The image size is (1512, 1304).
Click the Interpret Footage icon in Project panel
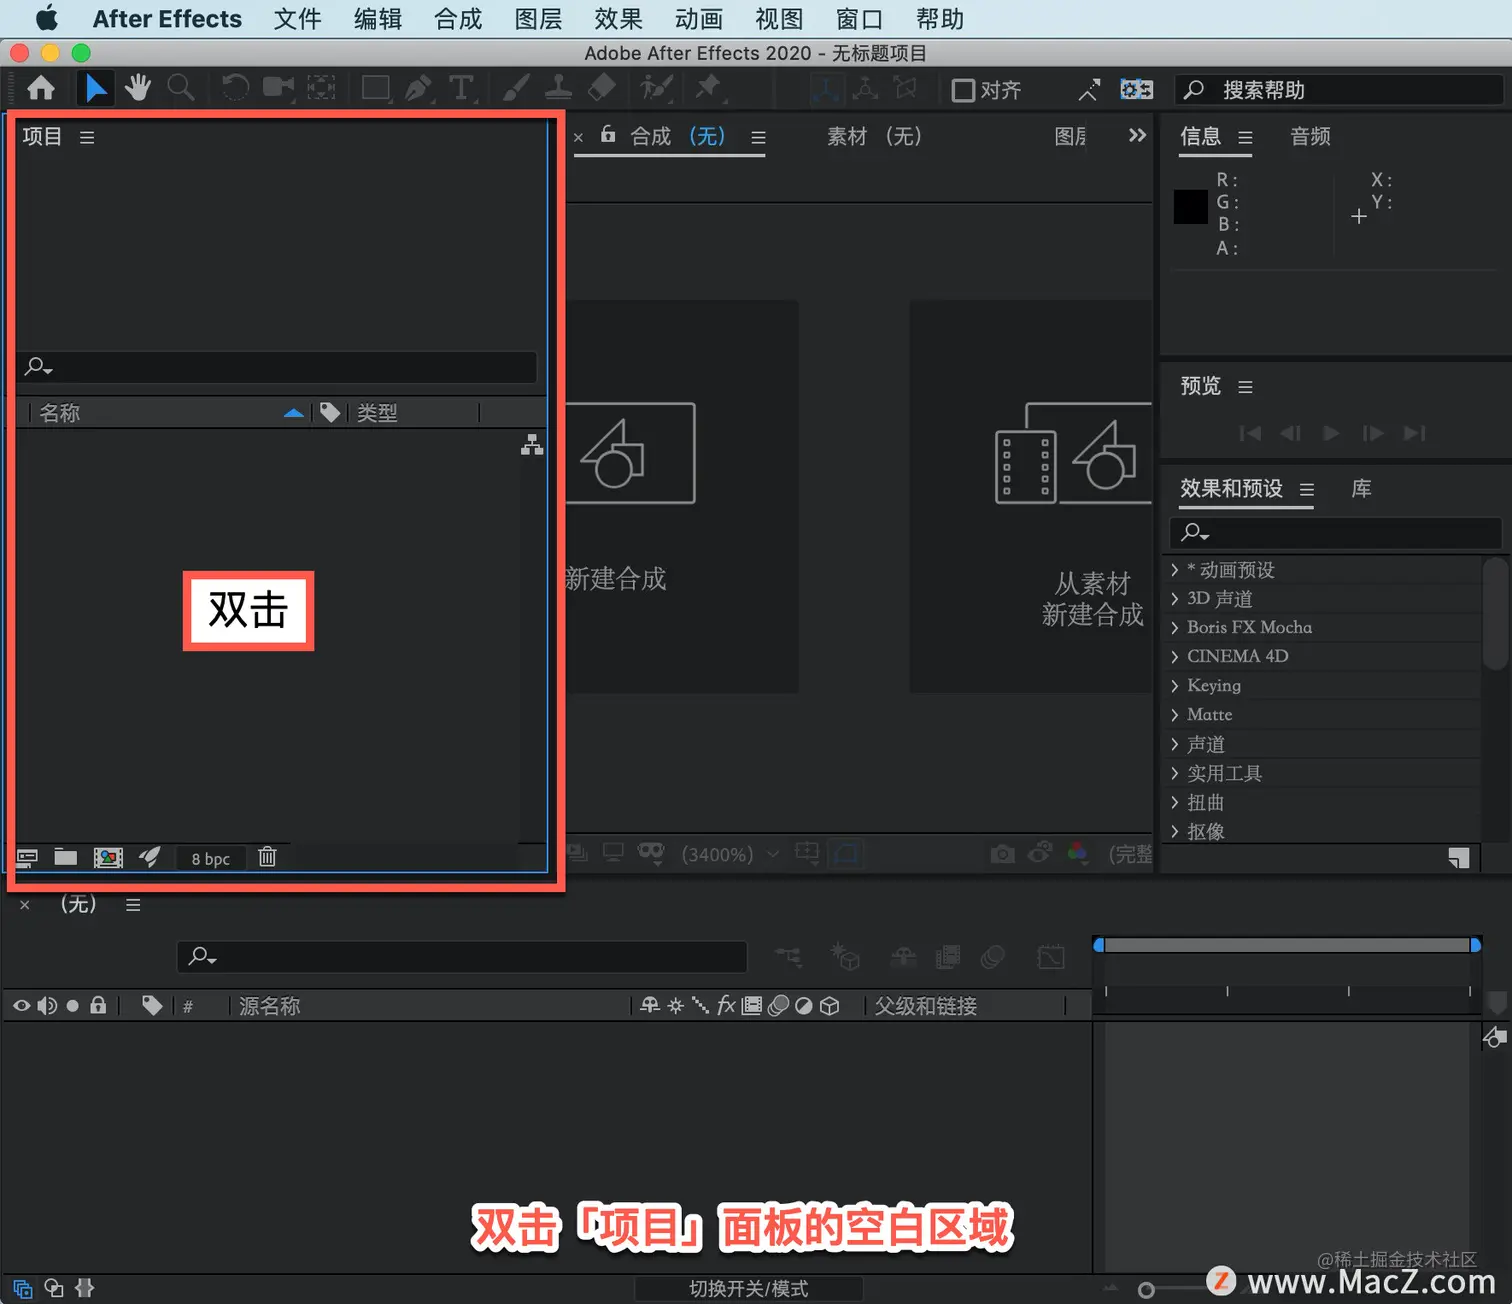pyautogui.click(x=27, y=857)
